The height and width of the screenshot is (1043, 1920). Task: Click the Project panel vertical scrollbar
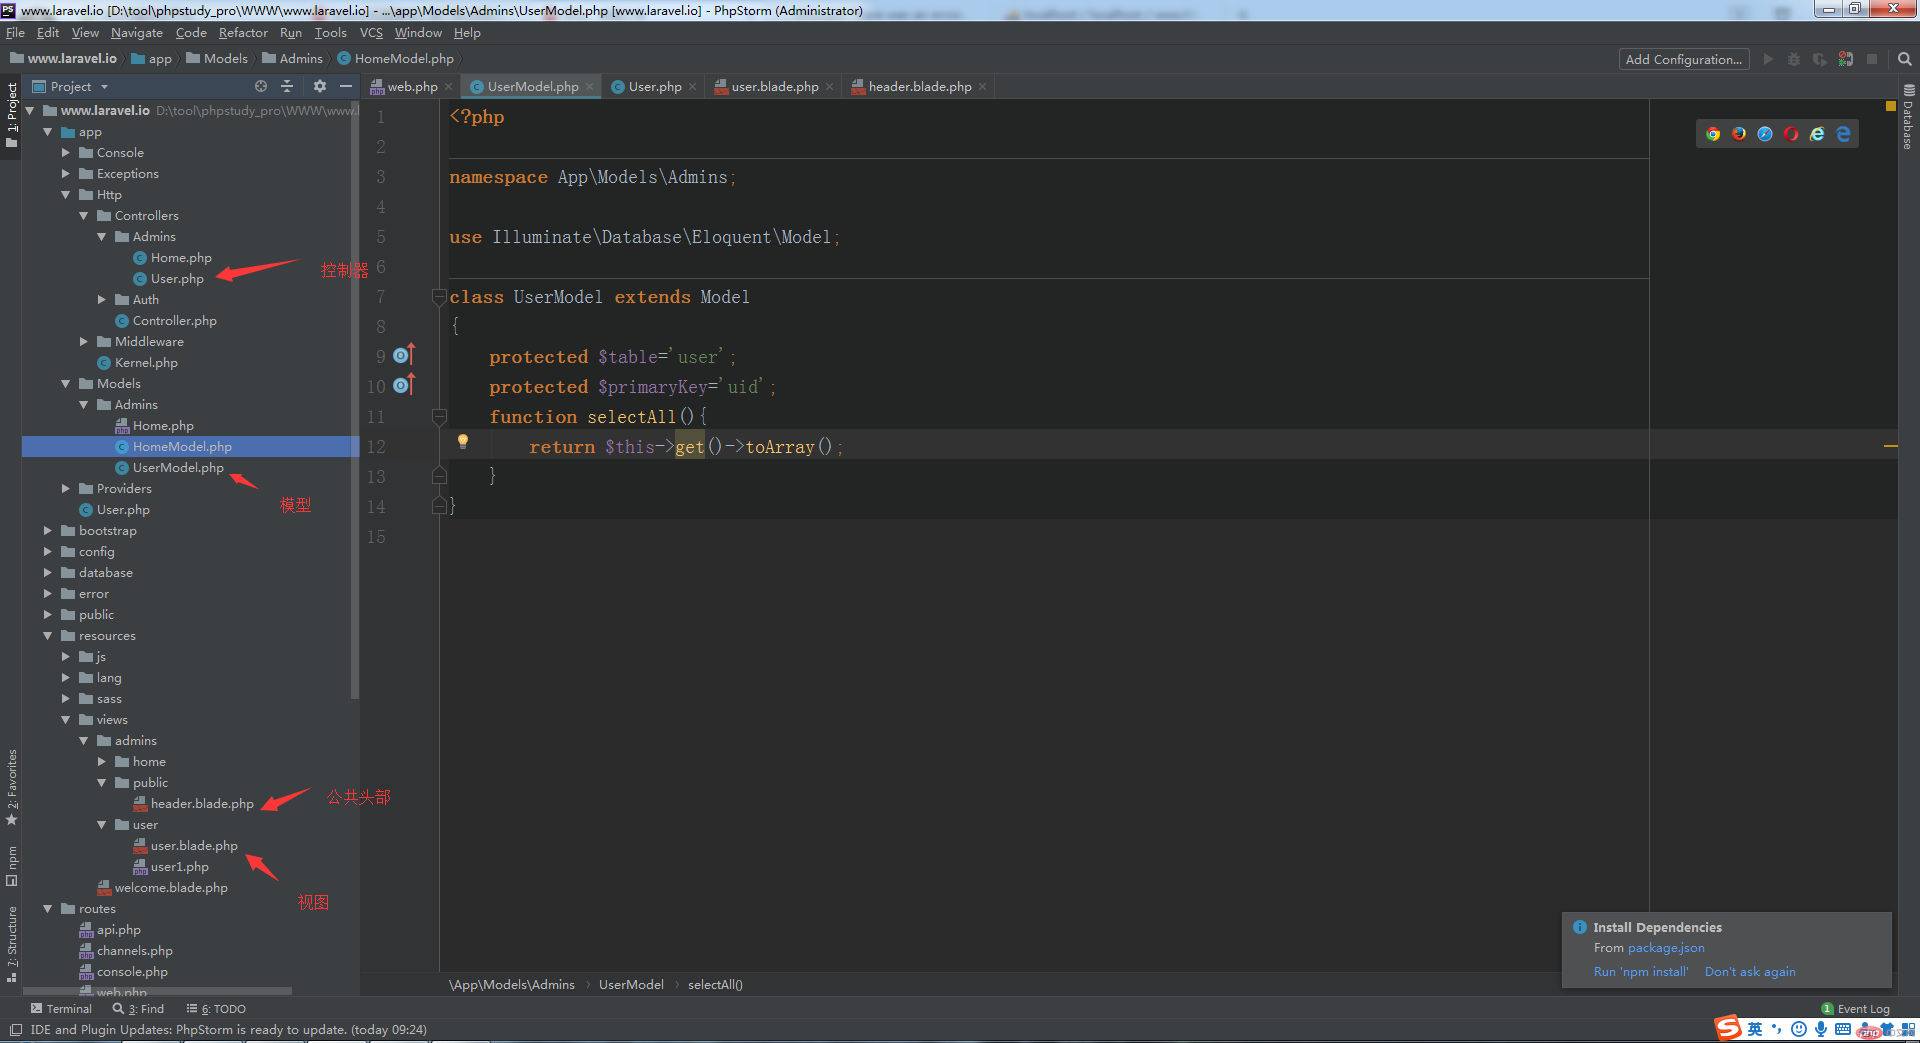355,400
